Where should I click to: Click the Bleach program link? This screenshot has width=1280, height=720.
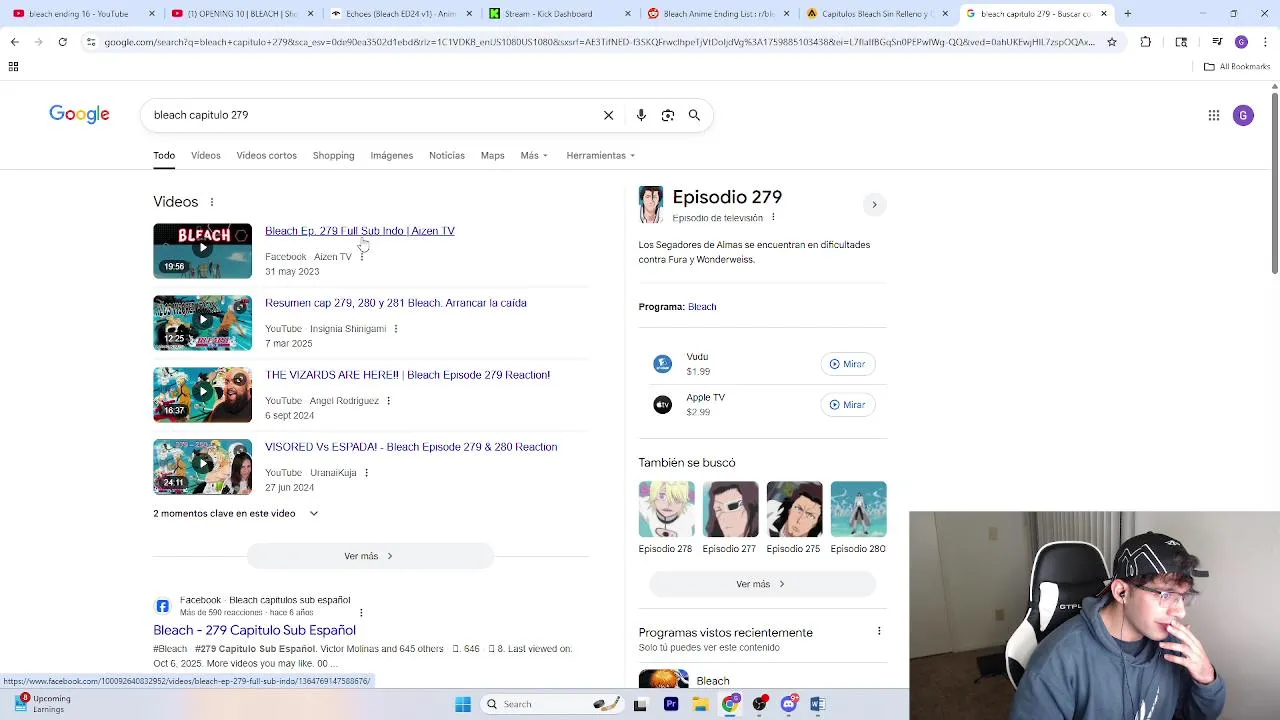(702, 307)
